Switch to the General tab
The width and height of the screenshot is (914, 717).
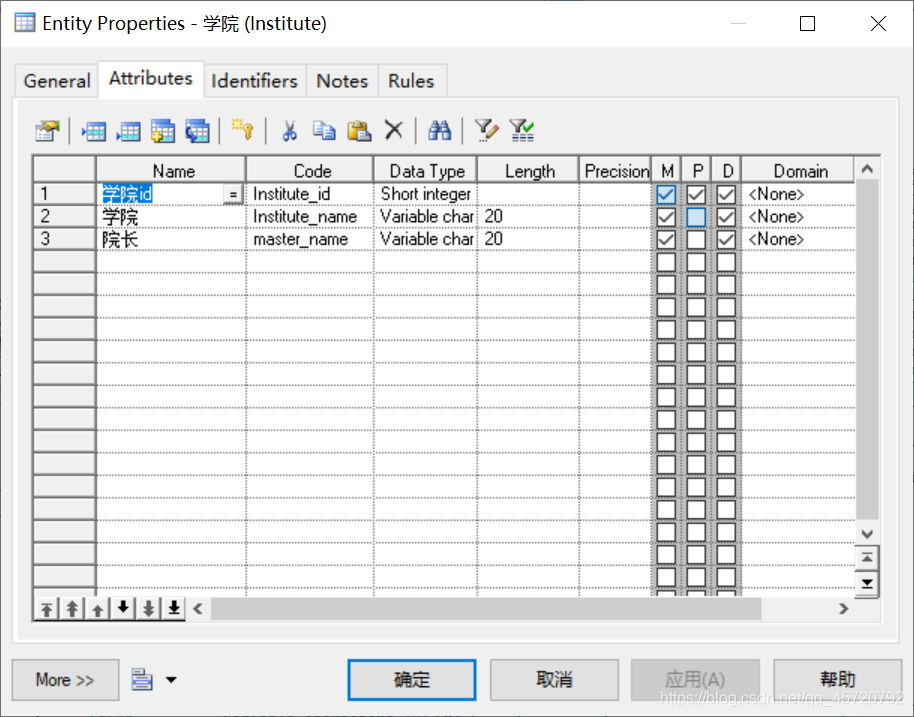point(57,80)
